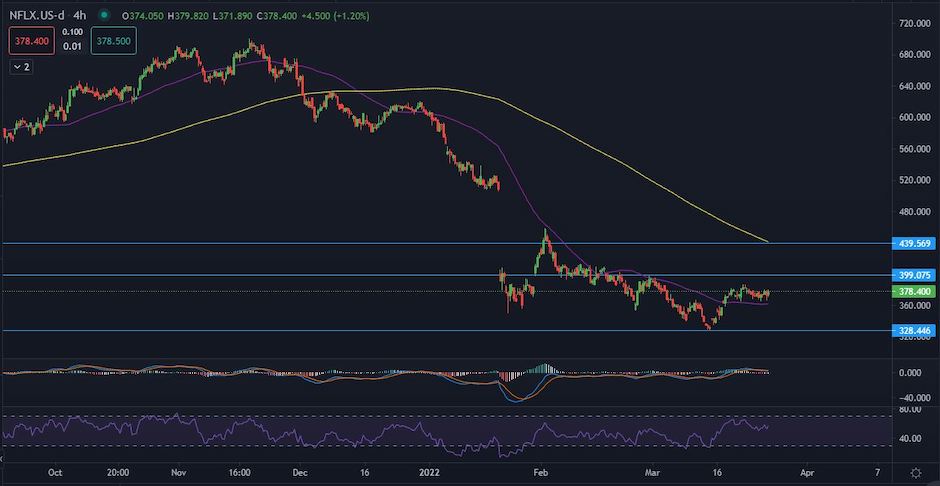
Task: Click the green current price label 378.400
Action: coord(914,292)
